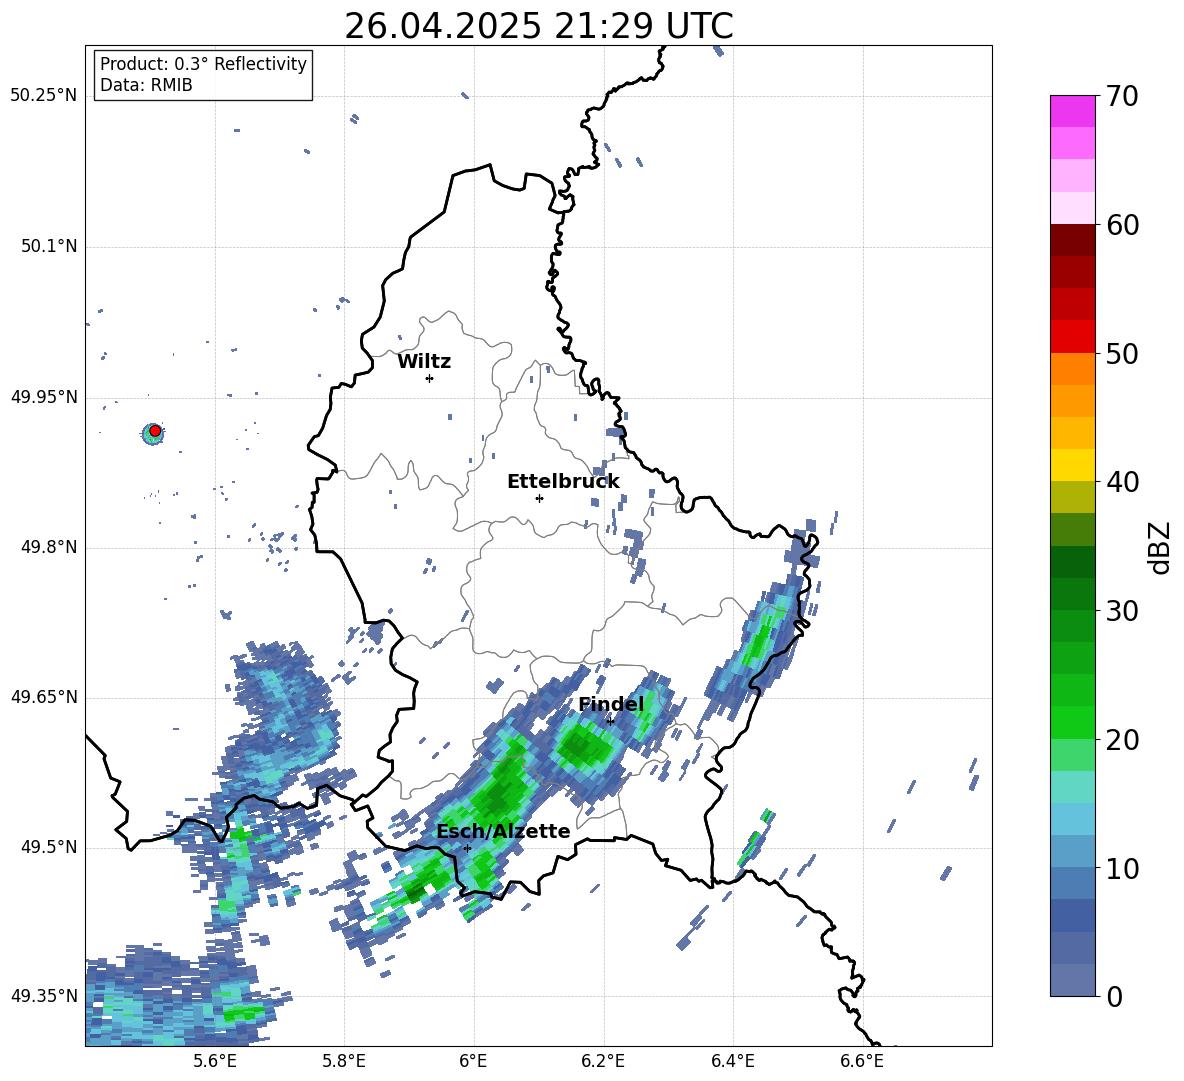Click the colorbar value 60
The height and width of the screenshot is (1081, 1184).
1122,224
